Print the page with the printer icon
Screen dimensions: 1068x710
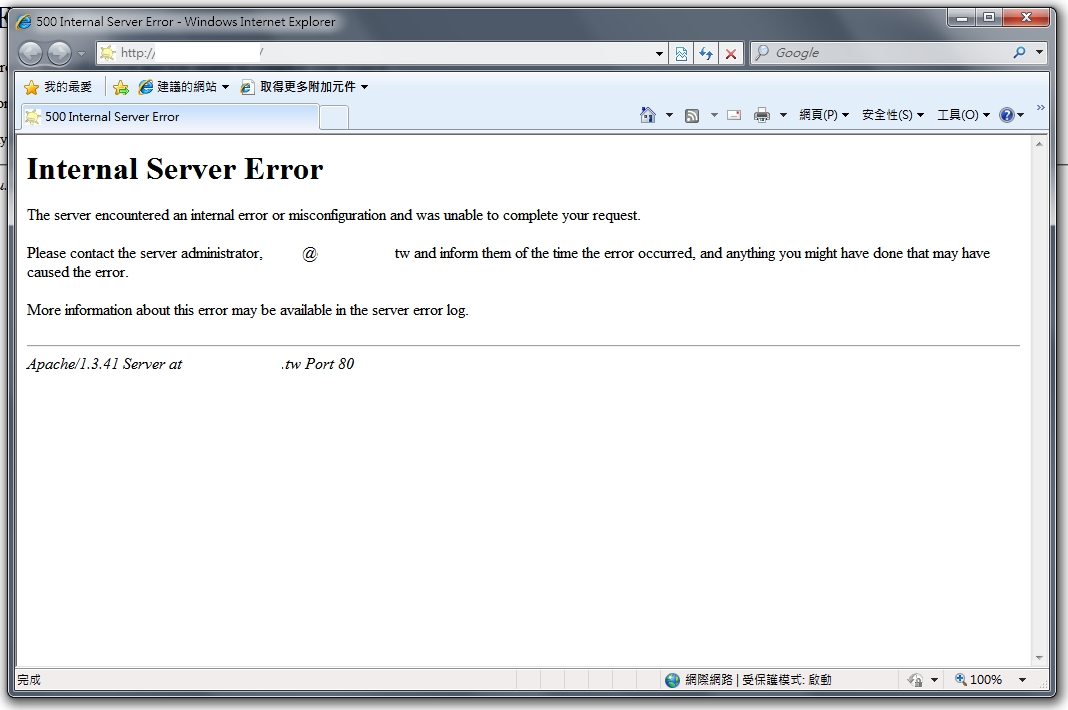click(761, 115)
